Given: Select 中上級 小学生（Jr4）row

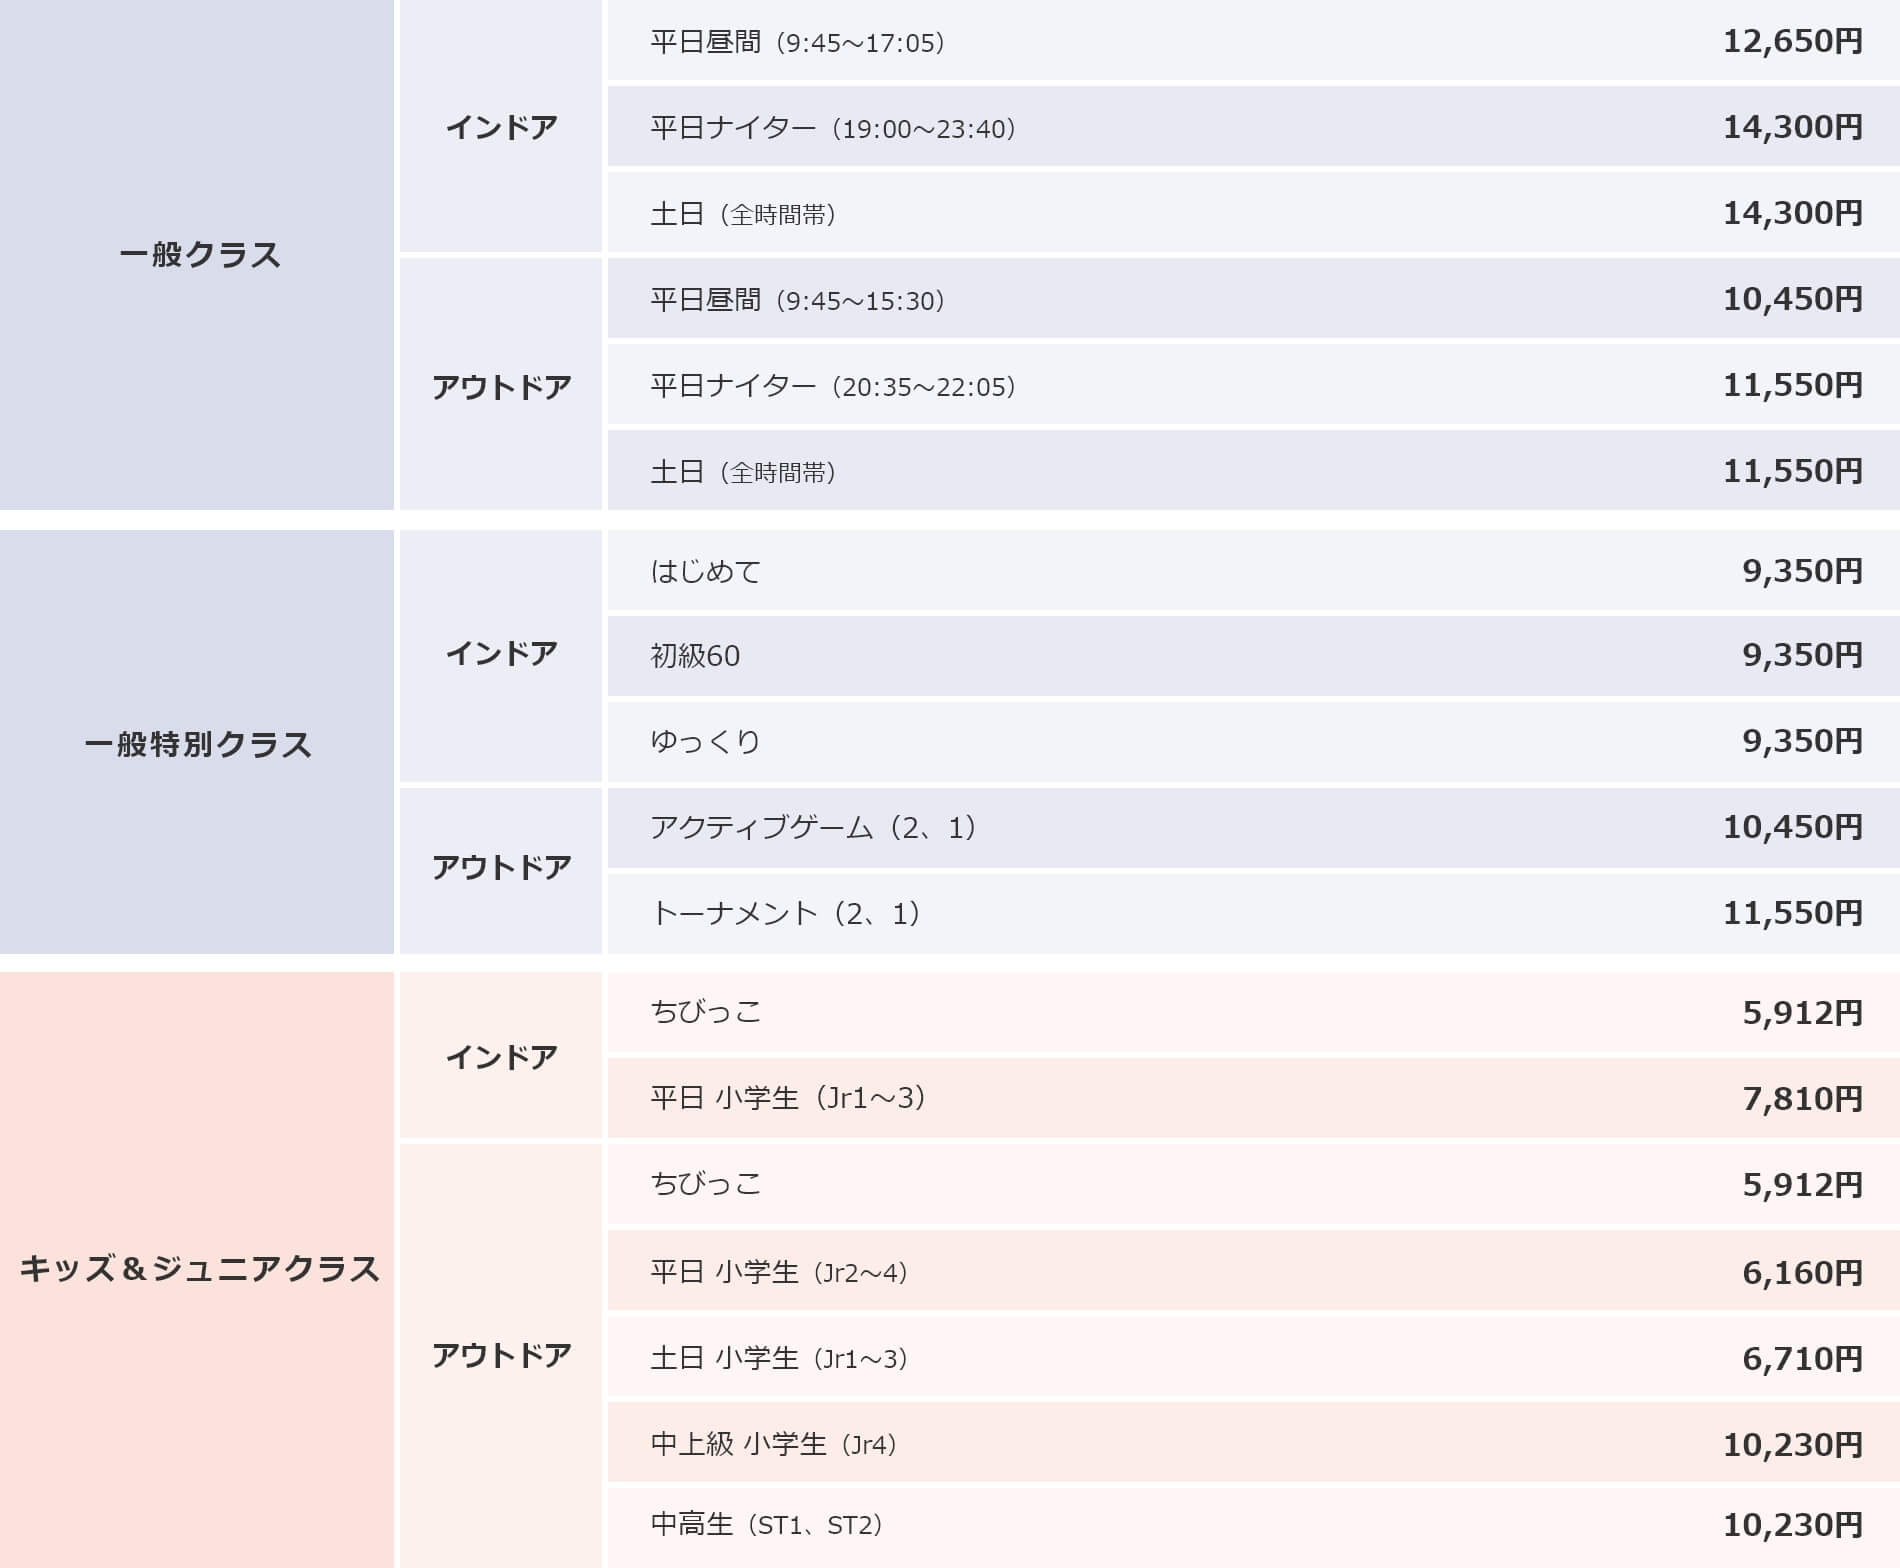Looking at the screenshot, I should click(1254, 1442).
